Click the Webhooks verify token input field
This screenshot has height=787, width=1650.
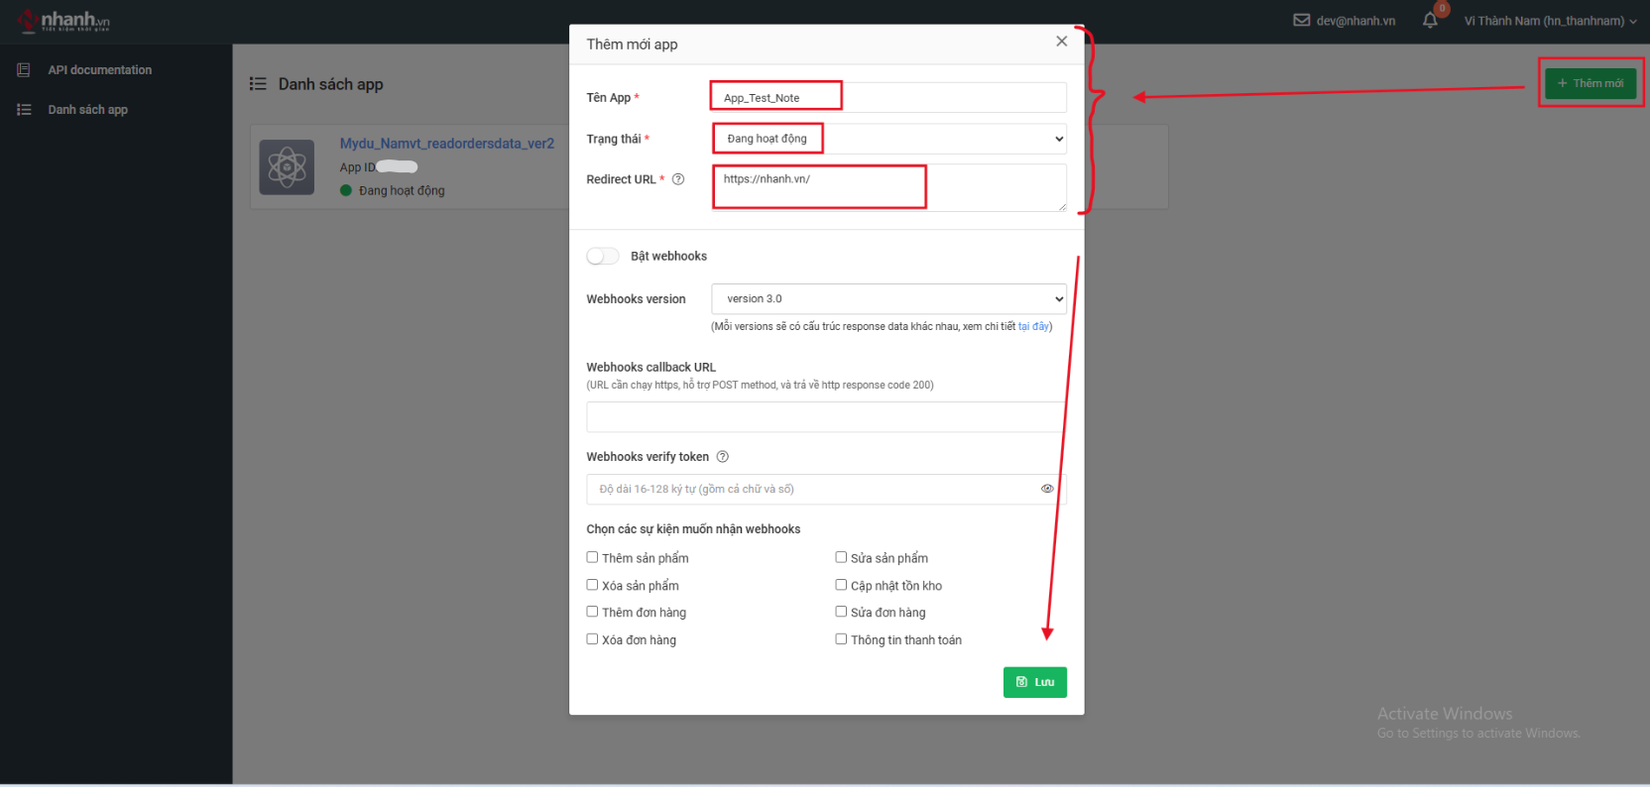click(x=826, y=489)
